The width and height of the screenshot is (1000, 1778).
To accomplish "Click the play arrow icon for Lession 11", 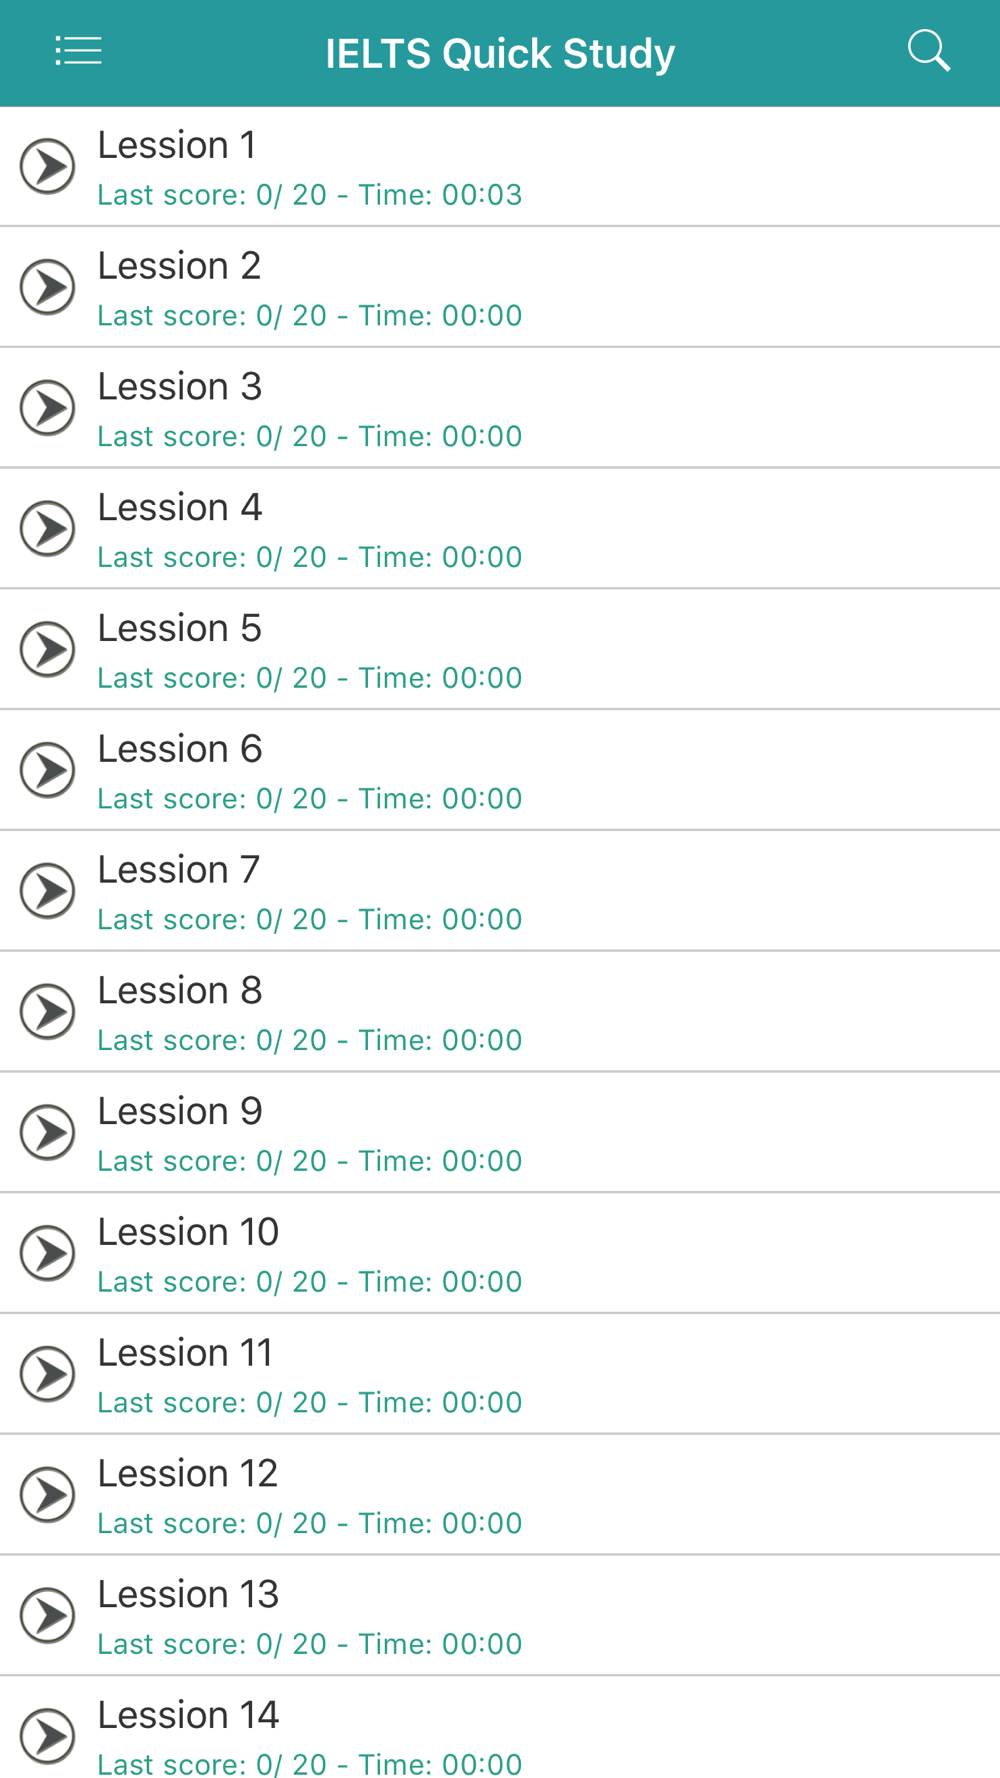I will tap(48, 1374).
